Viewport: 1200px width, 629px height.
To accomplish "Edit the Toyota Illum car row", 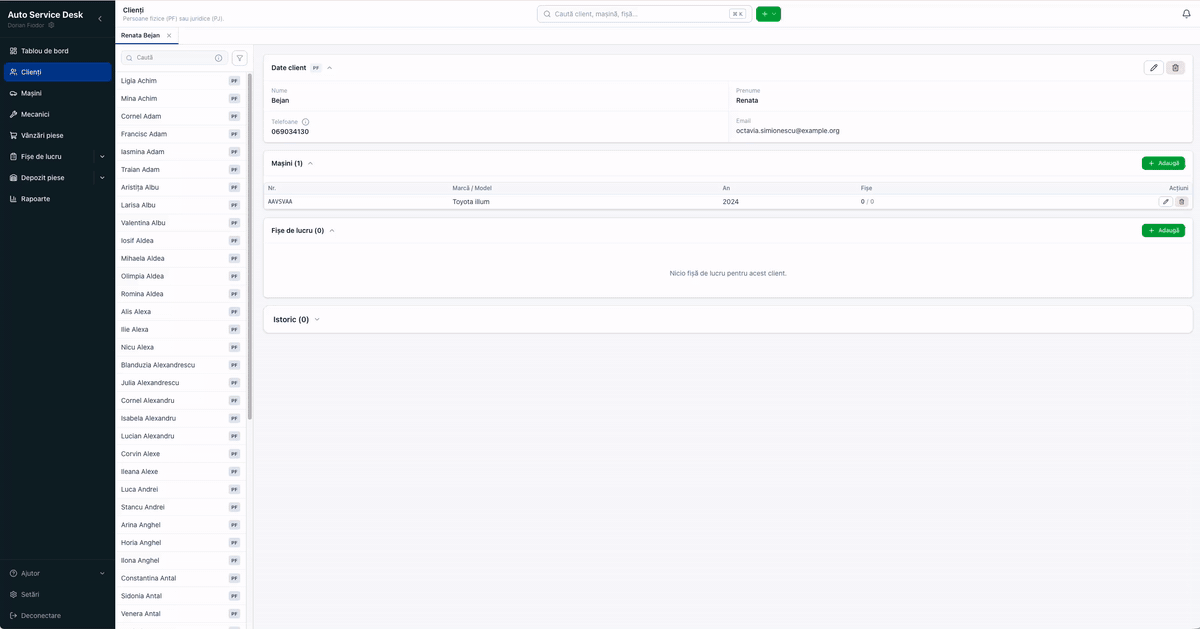I will pyautogui.click(x=1165, y=202).
